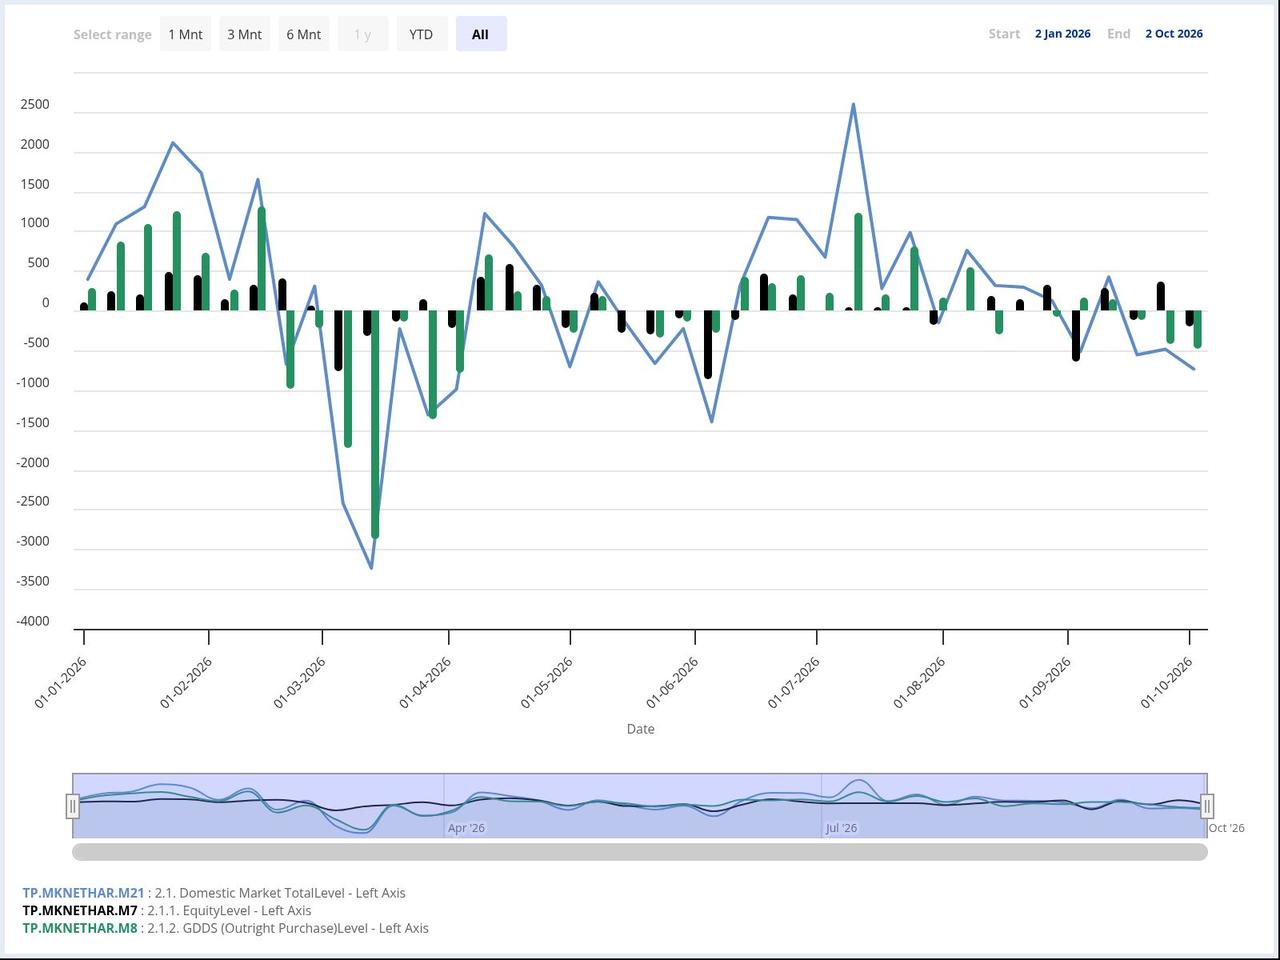Grab the left navigator handle
The height and width of the screenshot is (960, 1280).
73,806
